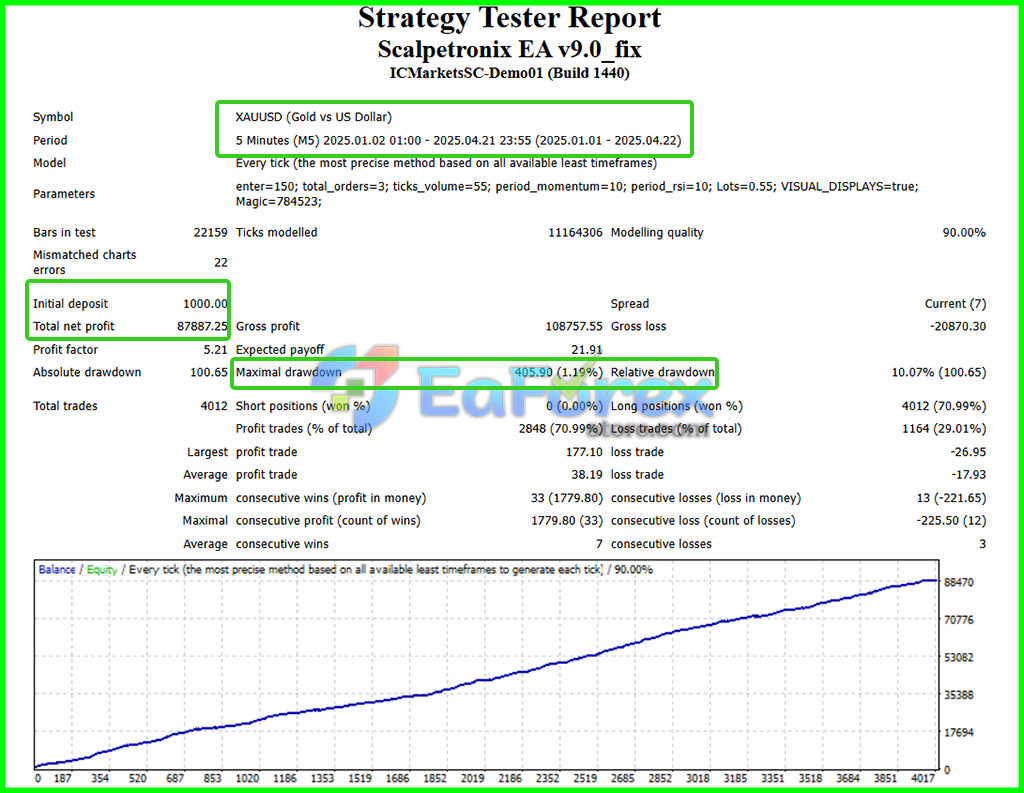The height and width of the screenshot is (793, 1024).
Task: Click the loss trades value "1164 (29.01%)"
Action: [944, 429]
